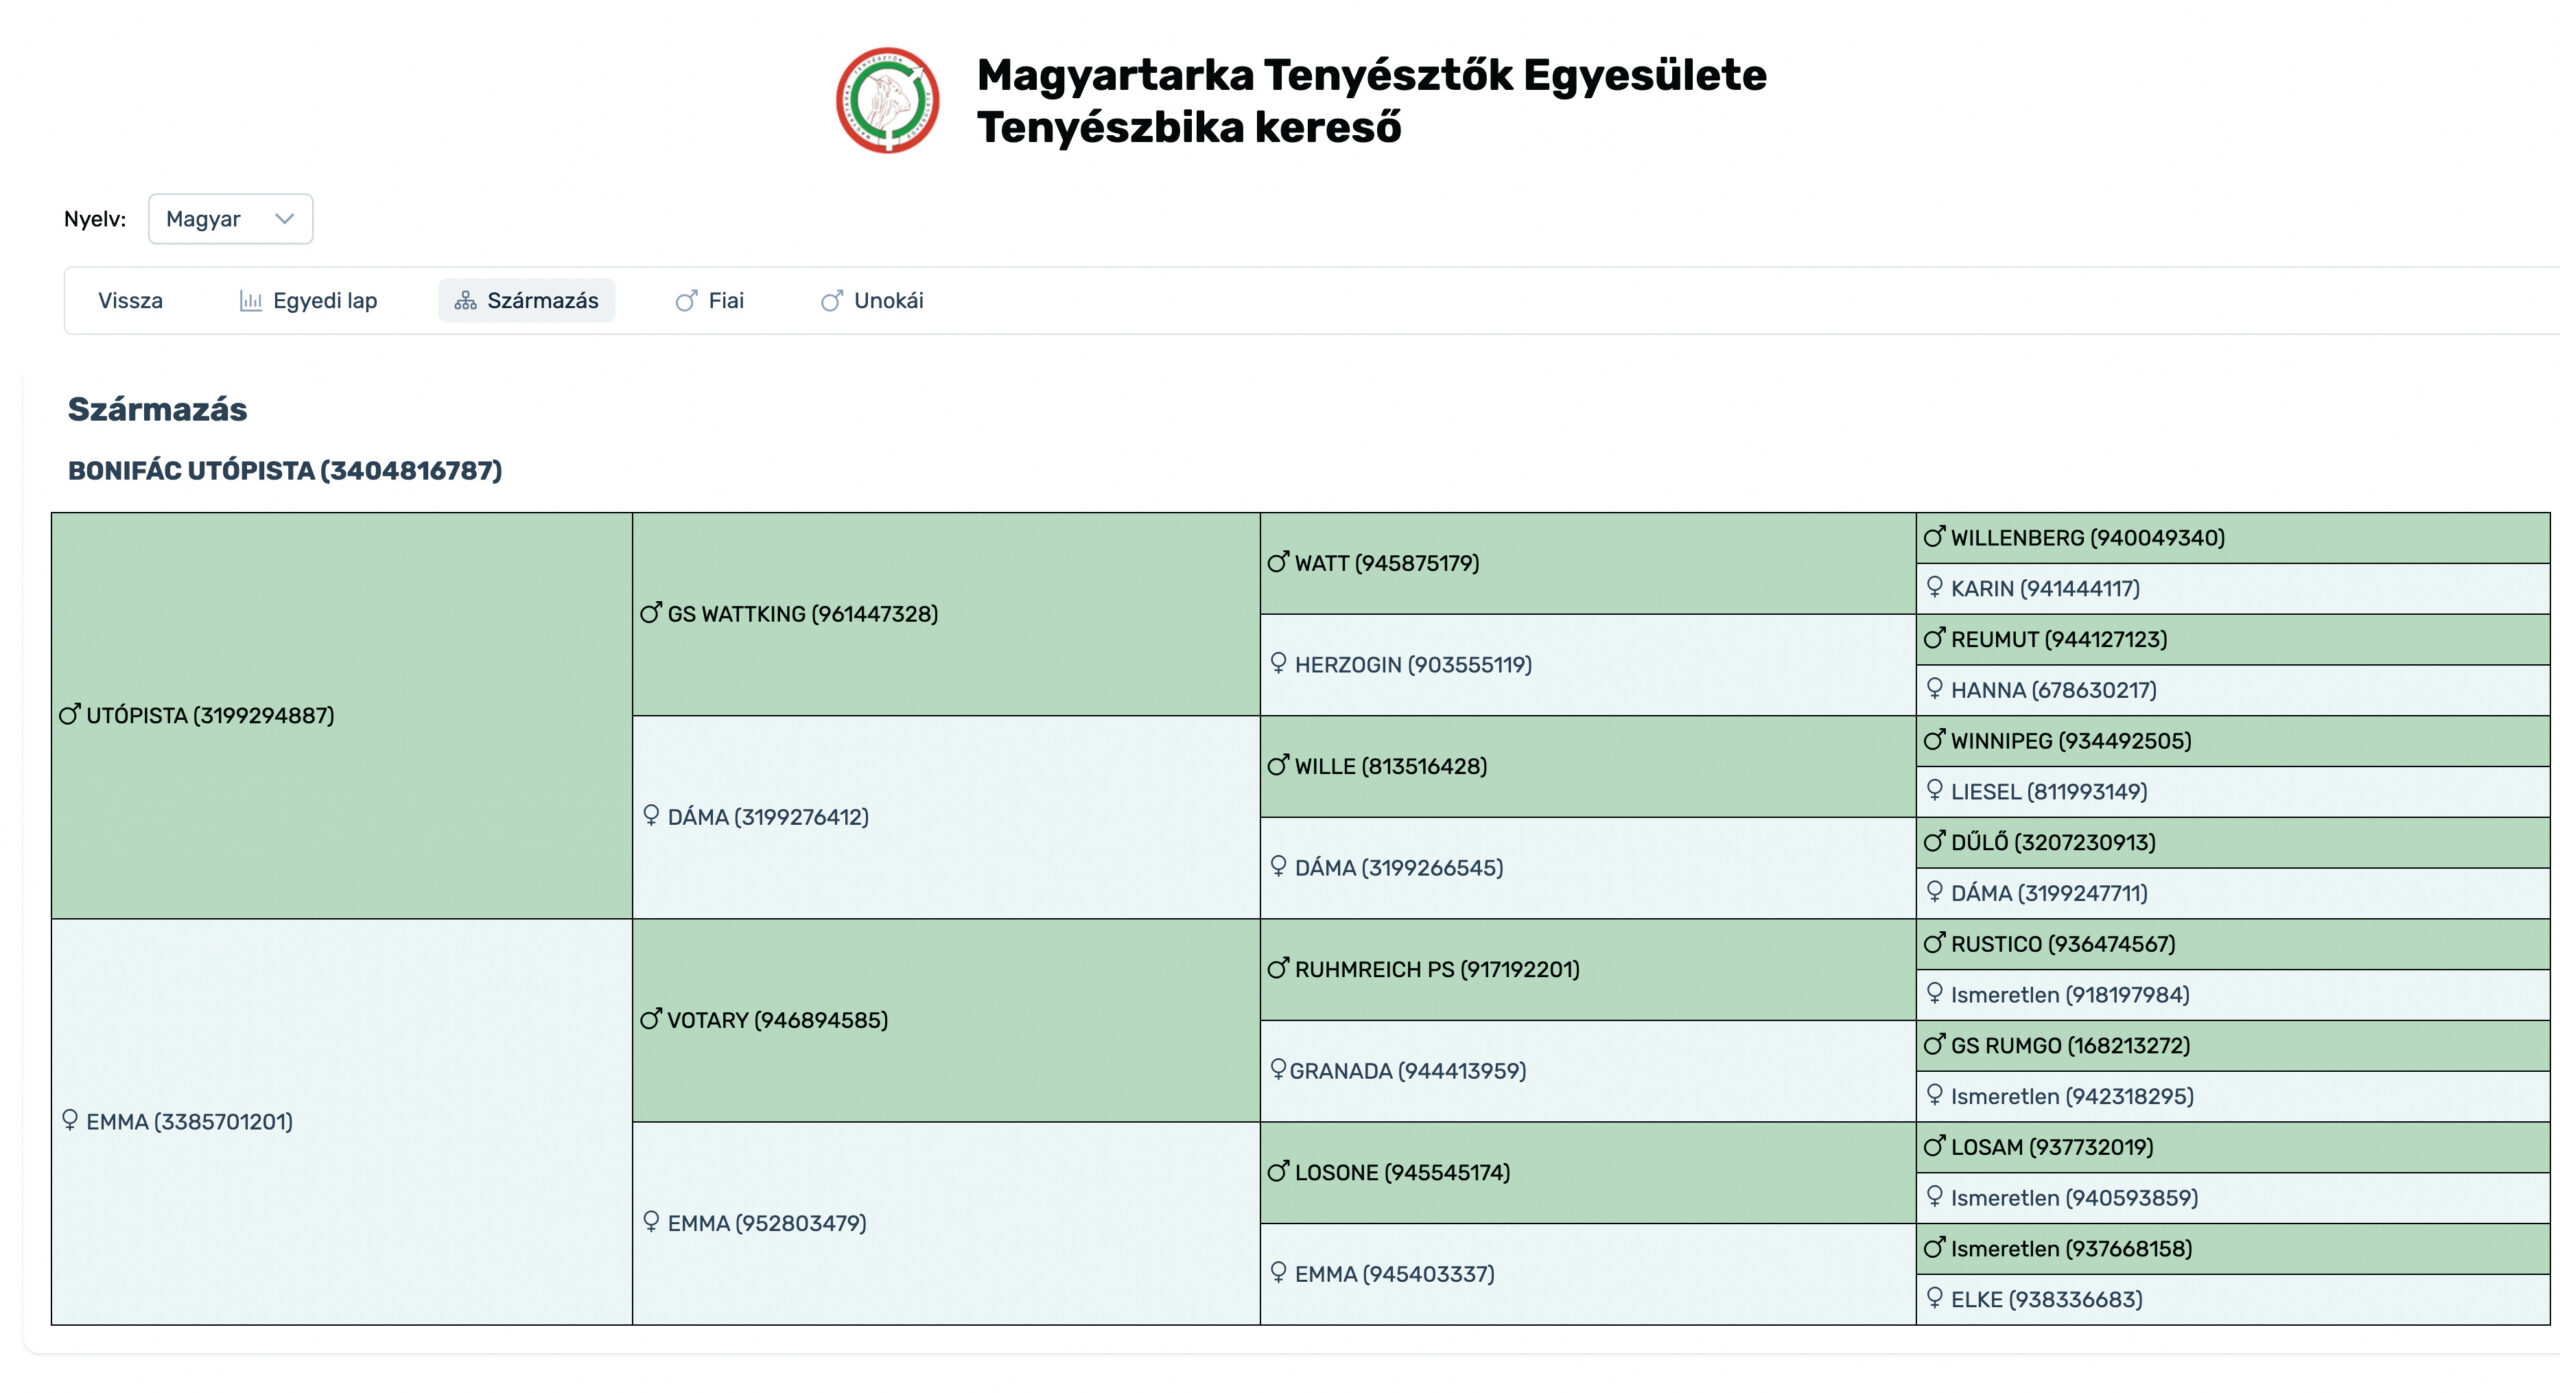2560x1393 pixels.
Task: Click the male symbol icon beside Fiai
Action: 686,301
